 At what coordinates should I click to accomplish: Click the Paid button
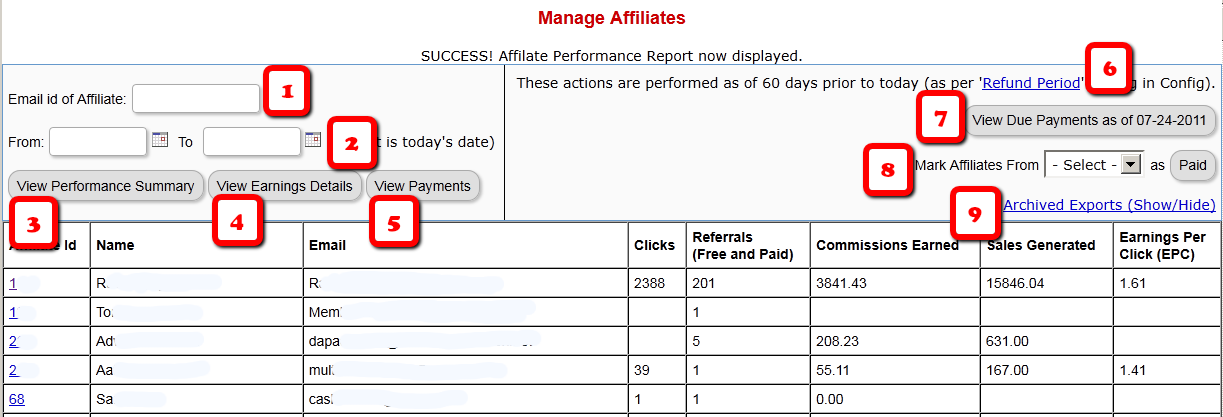tap(1192, 165)
